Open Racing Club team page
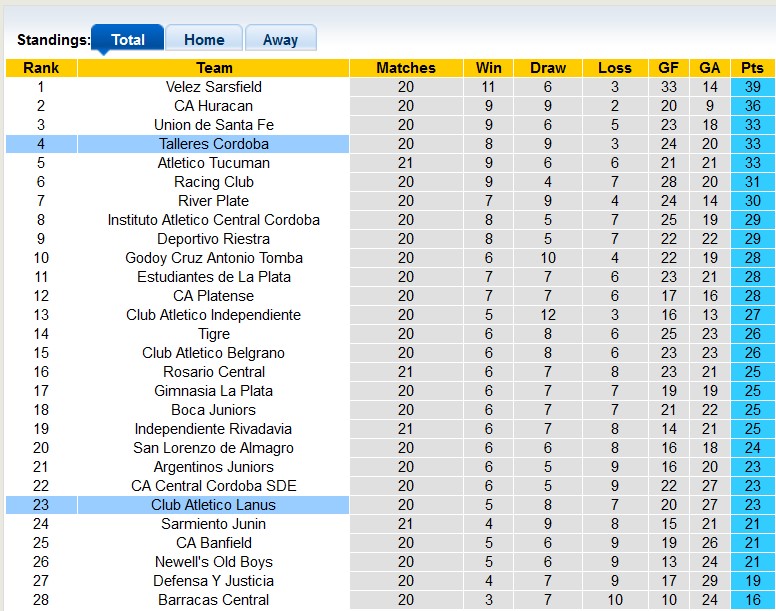This screenshot has width=776, height=611. click(x=214, y=182)
